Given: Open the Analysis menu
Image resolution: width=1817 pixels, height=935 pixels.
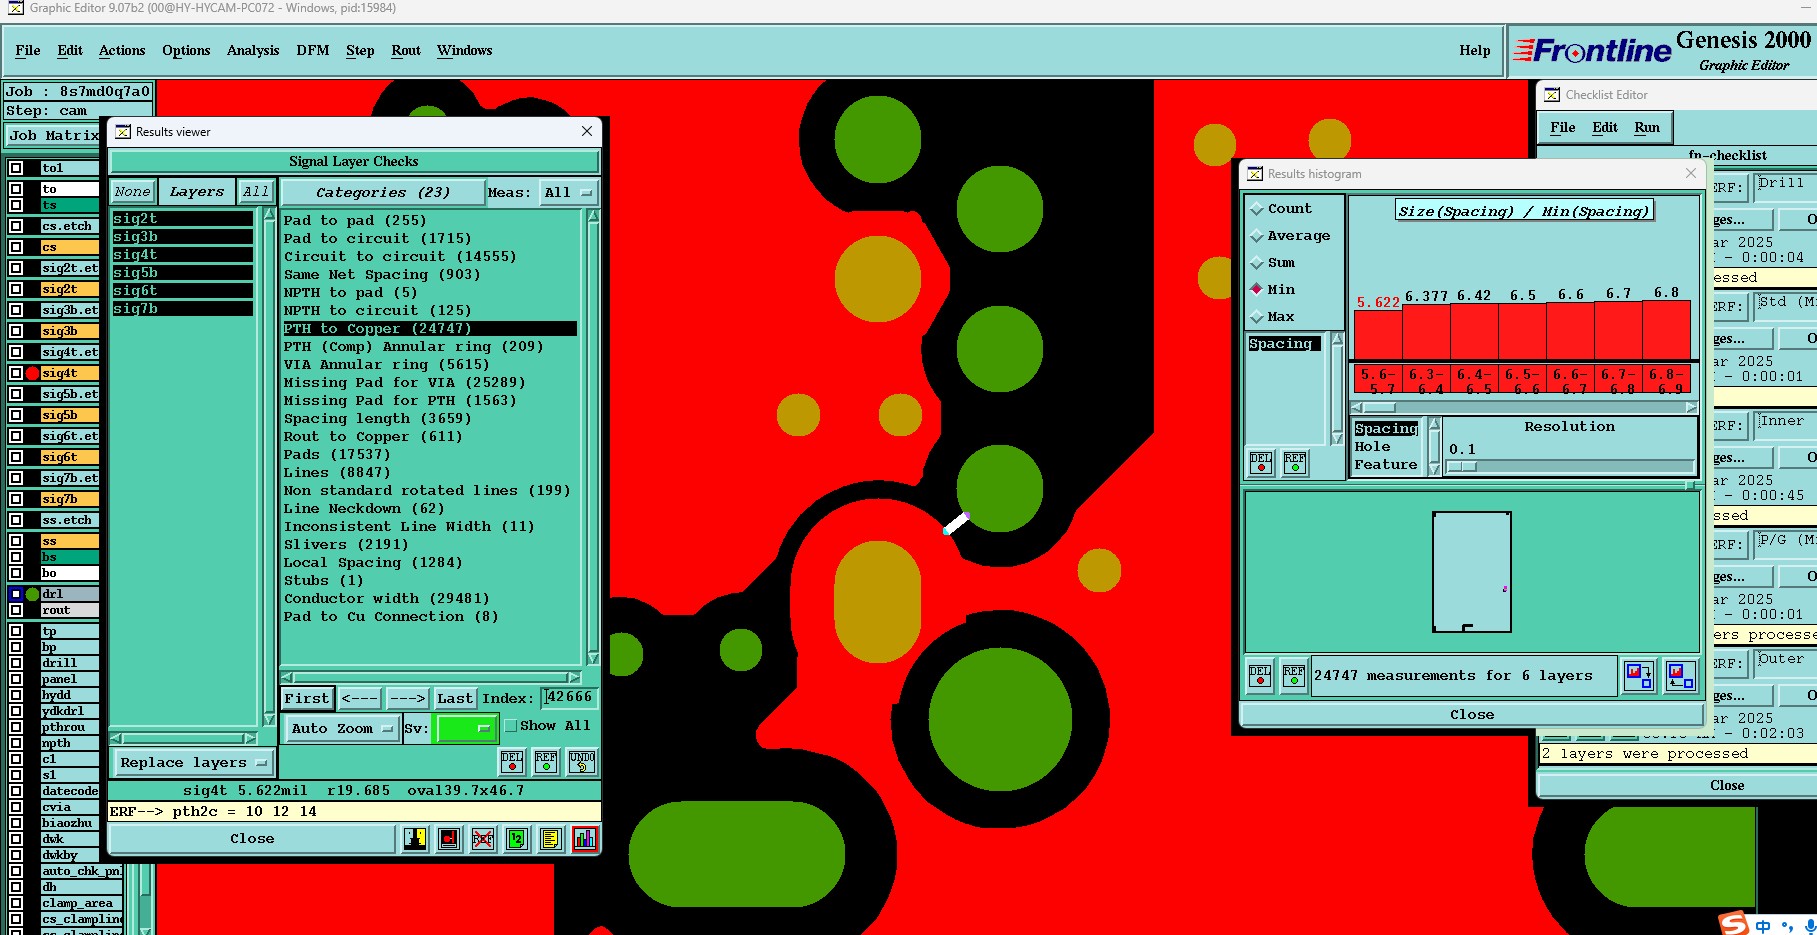Looking at the screenshot, I should (253, 50).
